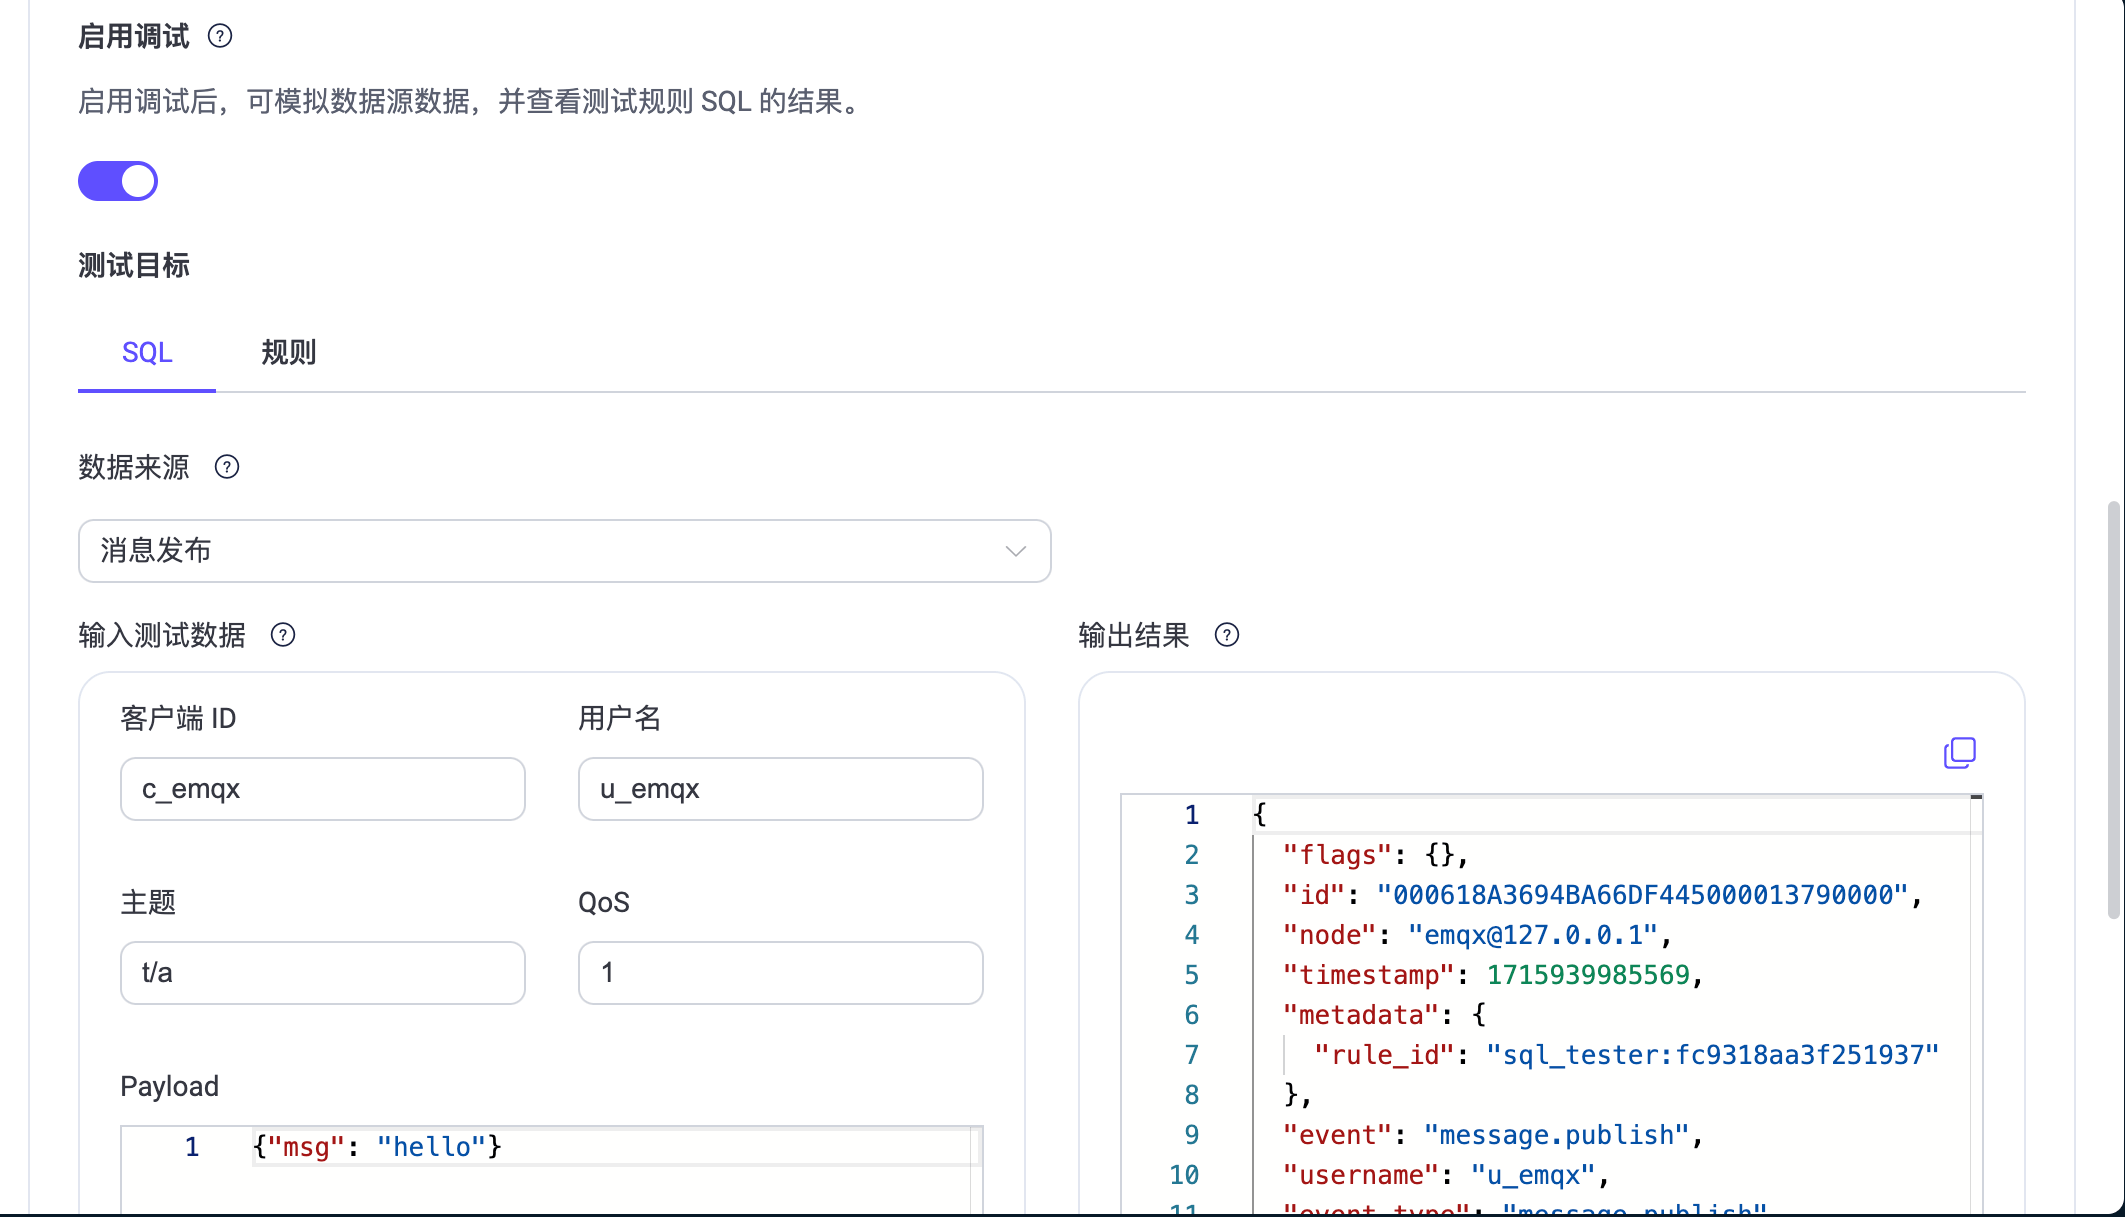The image size is (2125, 1217).
Task: Edit the QoS value field
Action: pyautogui.click(x=780, y=972)
